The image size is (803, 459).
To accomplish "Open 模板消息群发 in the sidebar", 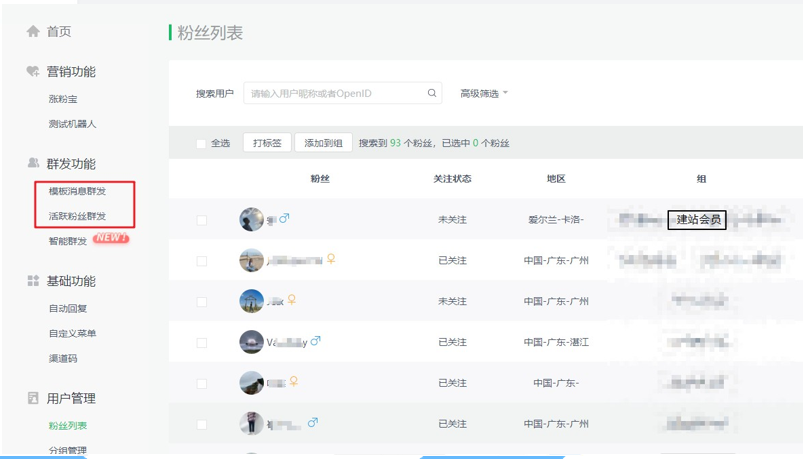I will point(77,191).
